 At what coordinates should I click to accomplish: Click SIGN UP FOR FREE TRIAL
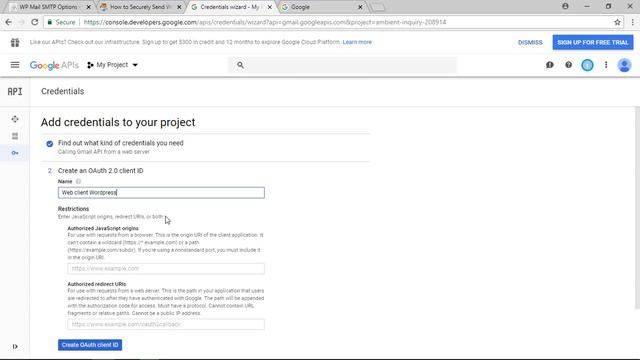[593, 42]
